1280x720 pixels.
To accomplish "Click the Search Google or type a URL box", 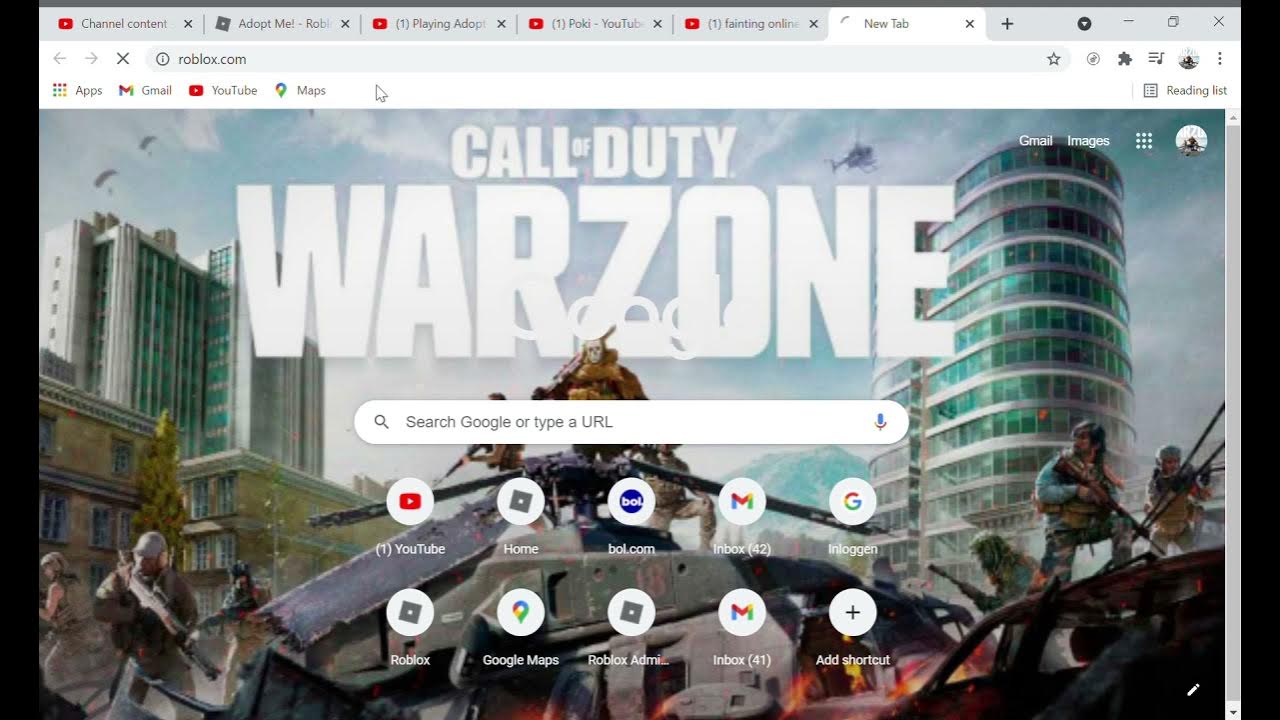I will [631, 422].
